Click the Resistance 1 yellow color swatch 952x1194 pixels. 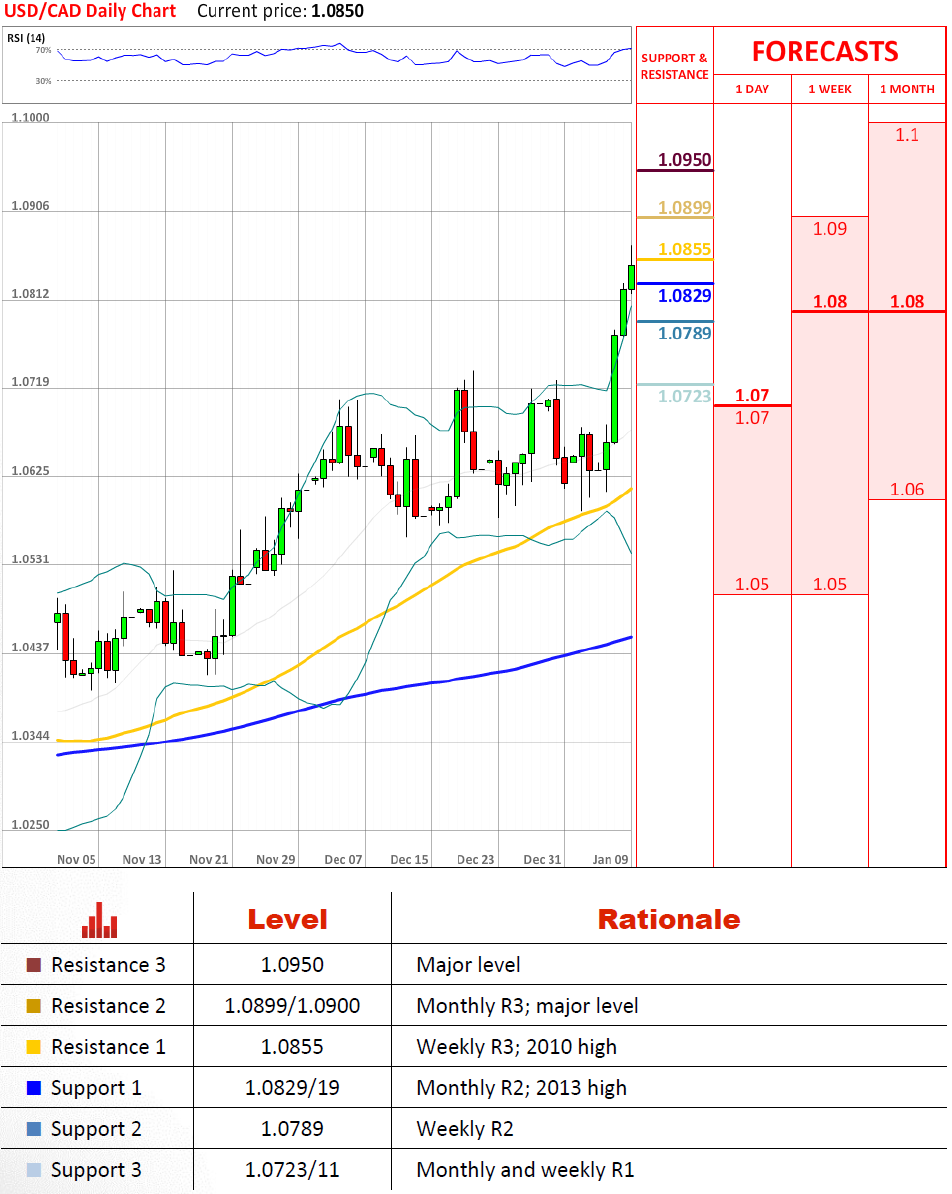pos(34,1047)
